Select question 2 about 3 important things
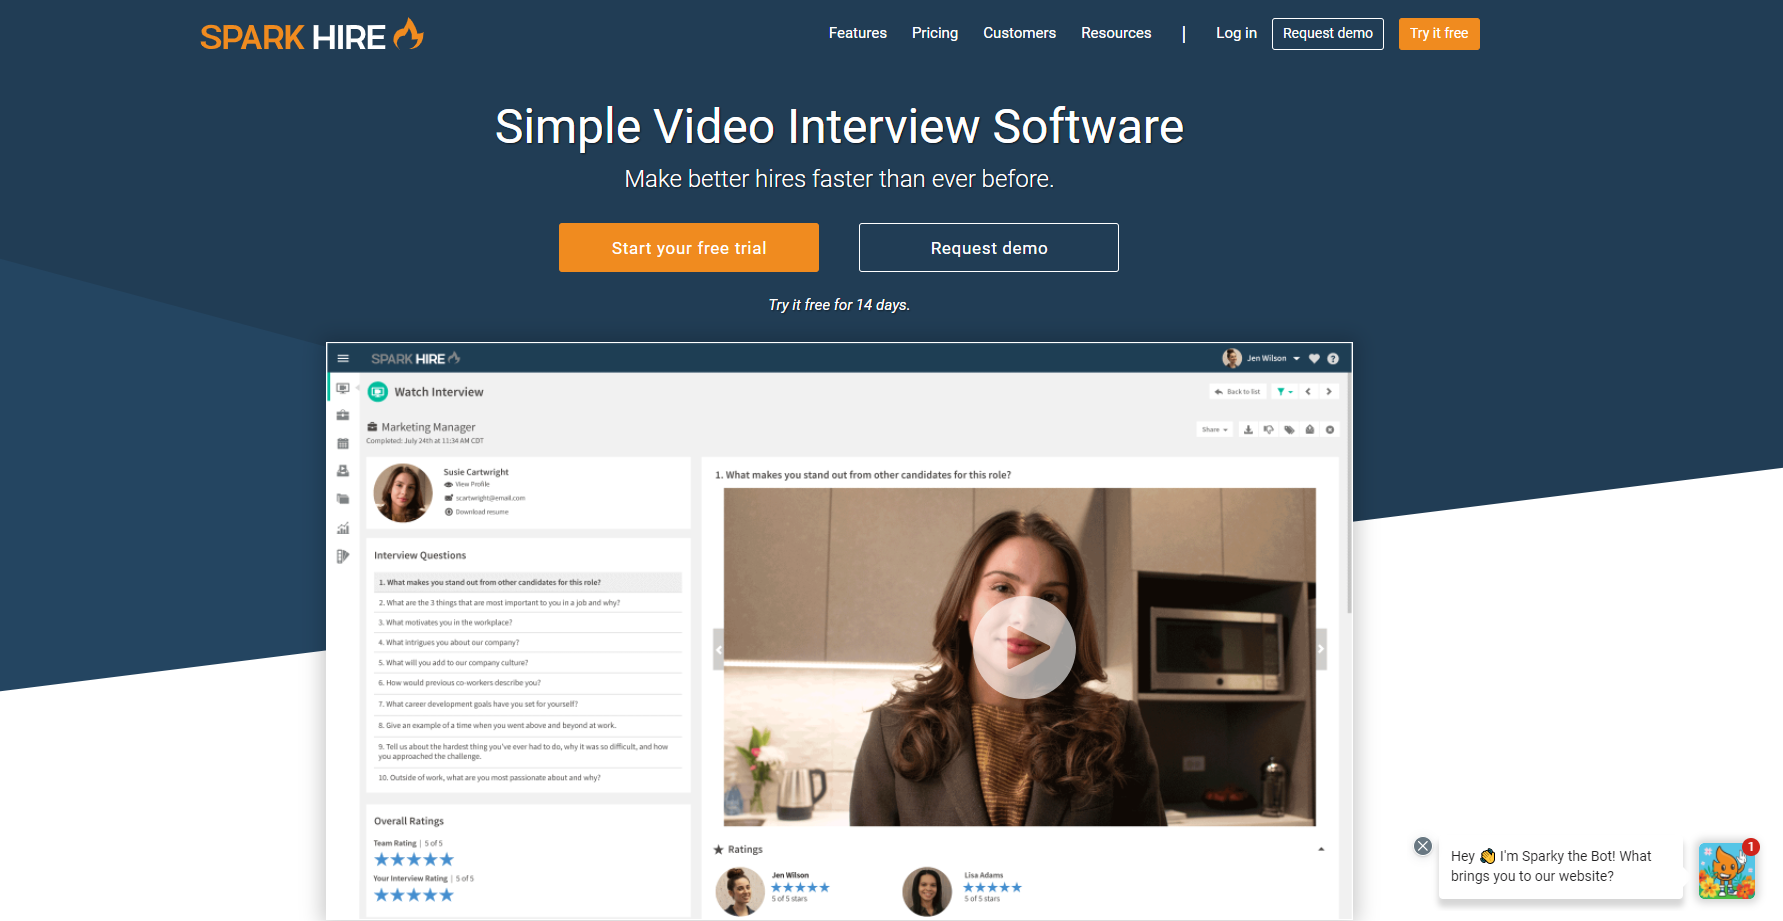 click(x=528, y=603)
